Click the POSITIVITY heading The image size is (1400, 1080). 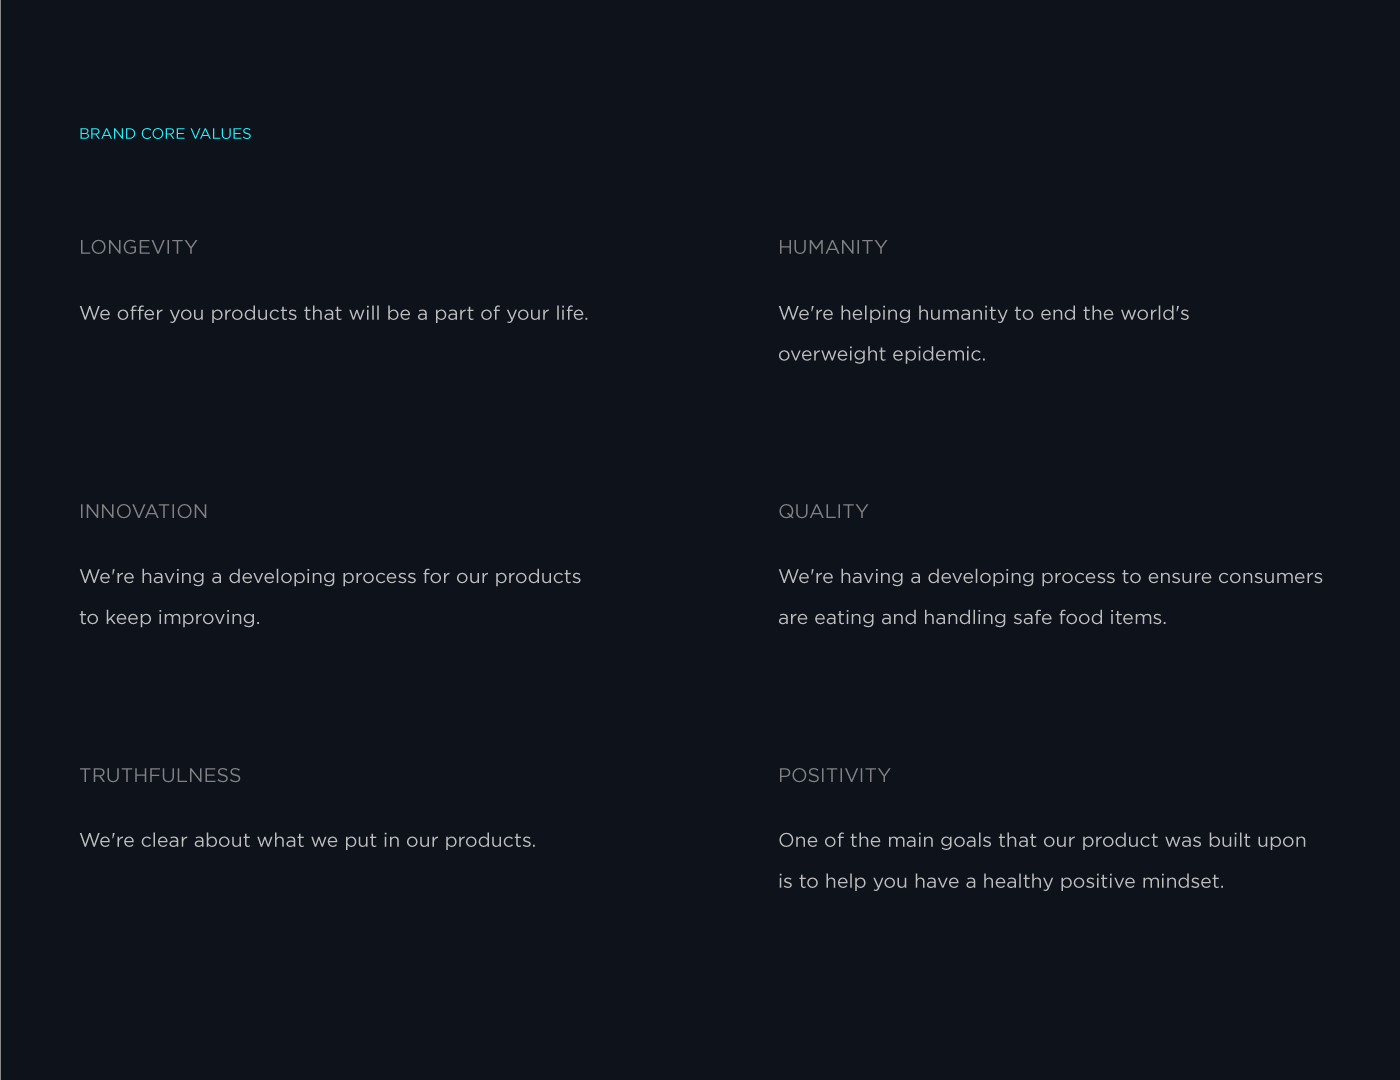click(834, 775)
